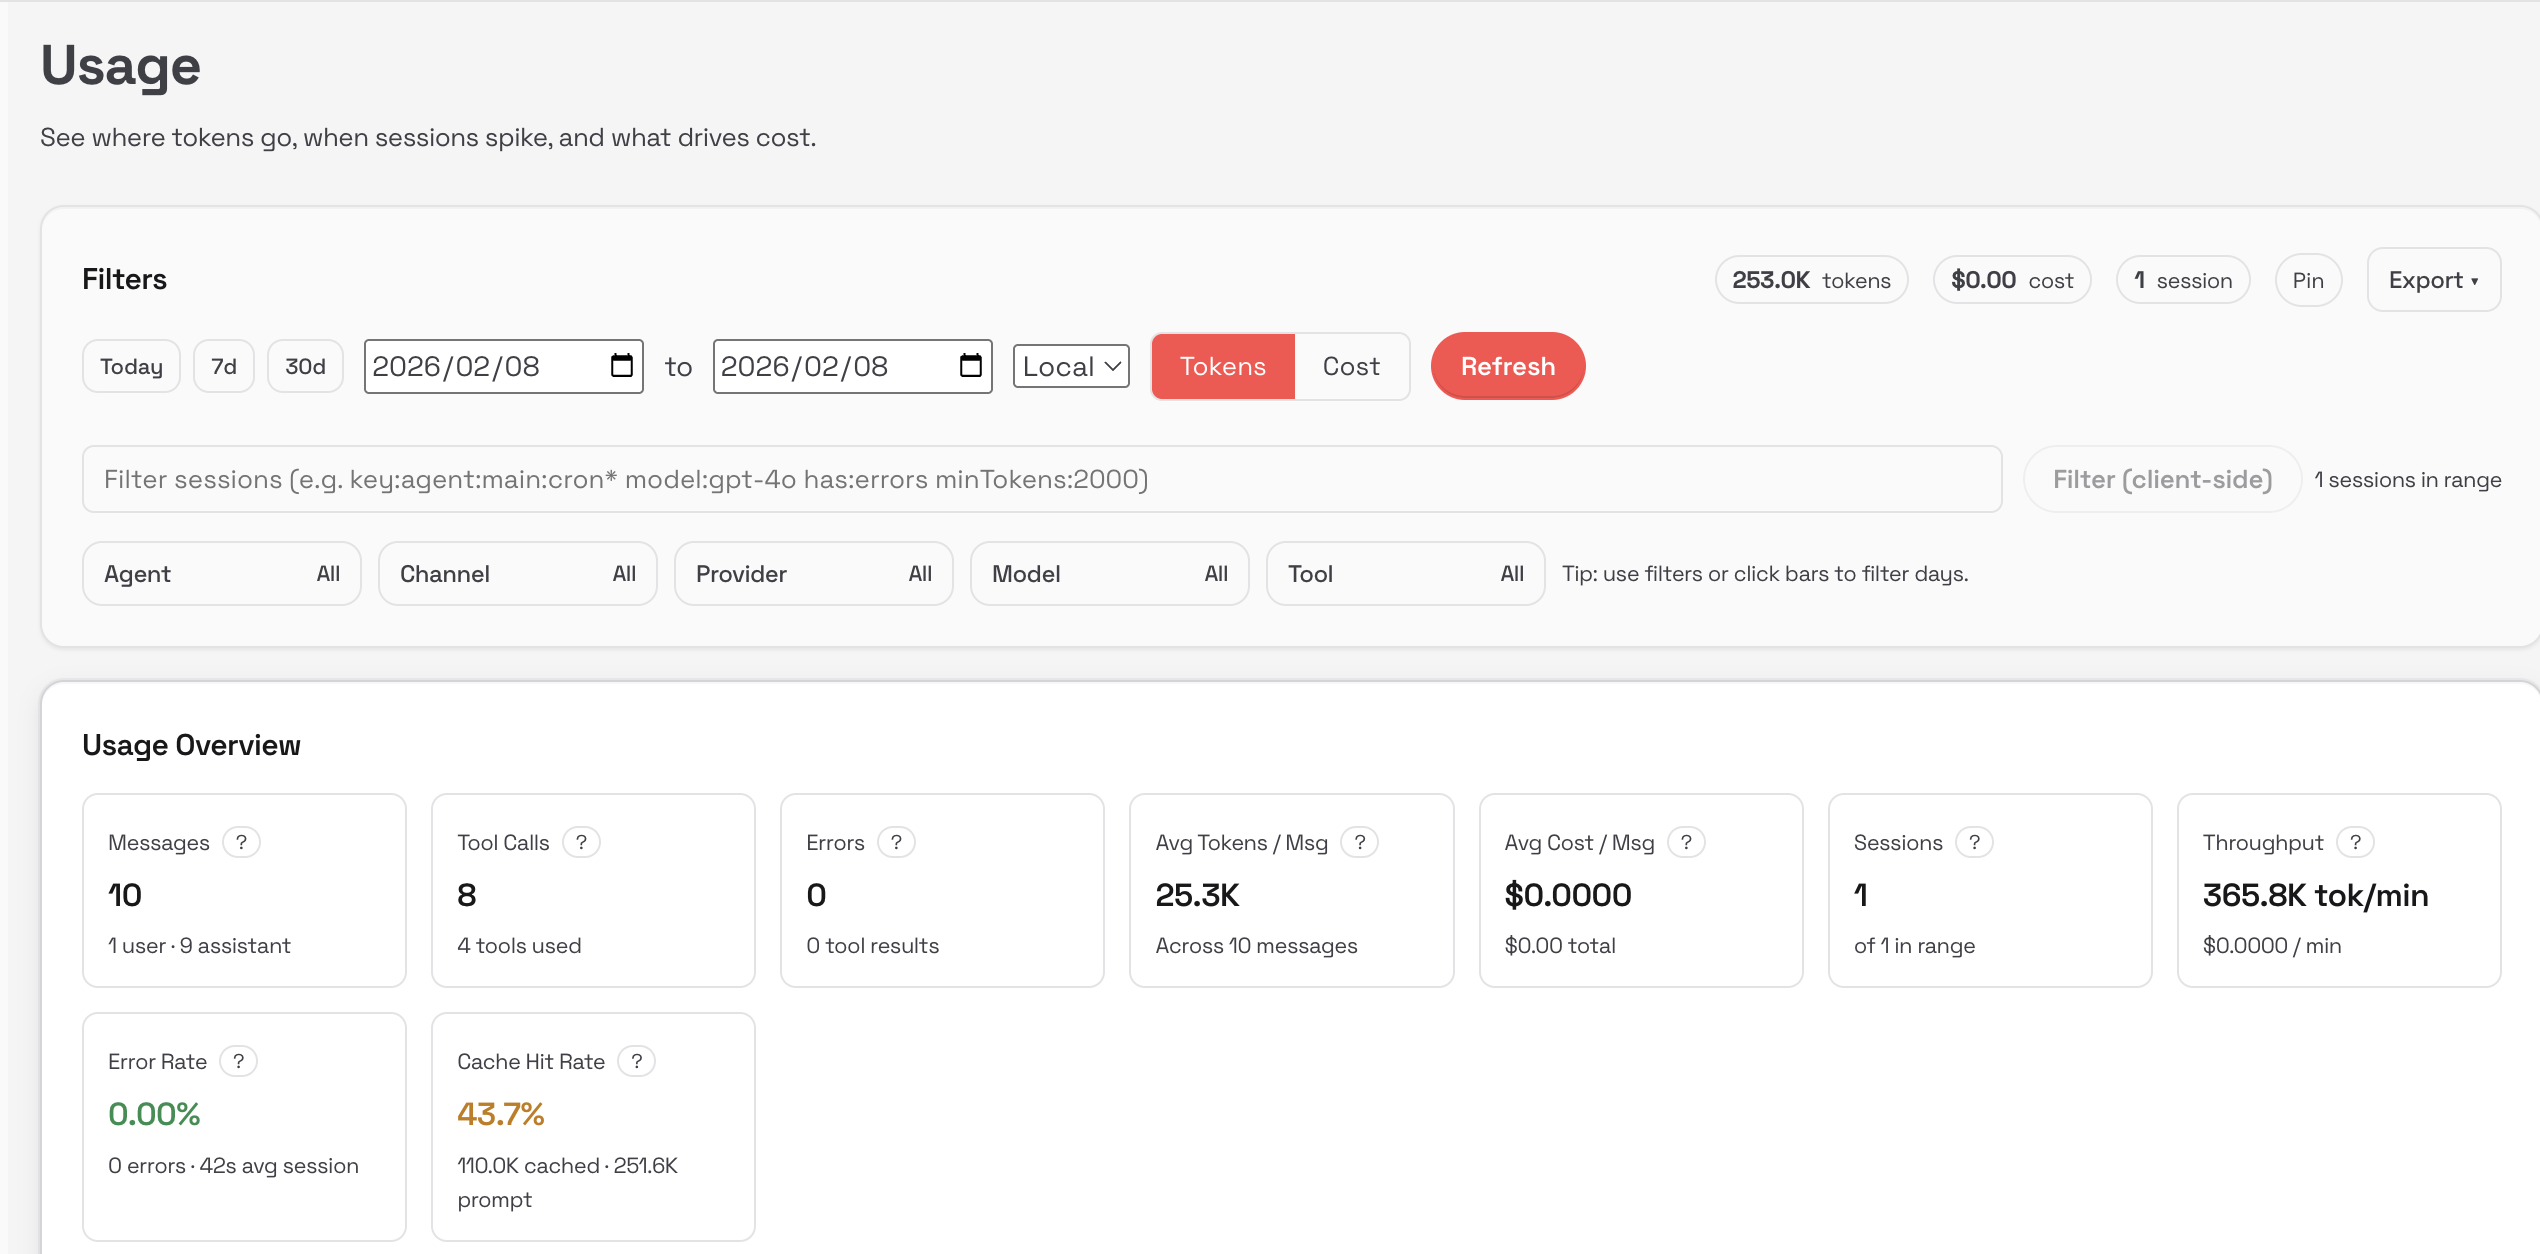Click the Messages help question mark
Viewport: 2540px width, 1254px height.
click(241, 842)
